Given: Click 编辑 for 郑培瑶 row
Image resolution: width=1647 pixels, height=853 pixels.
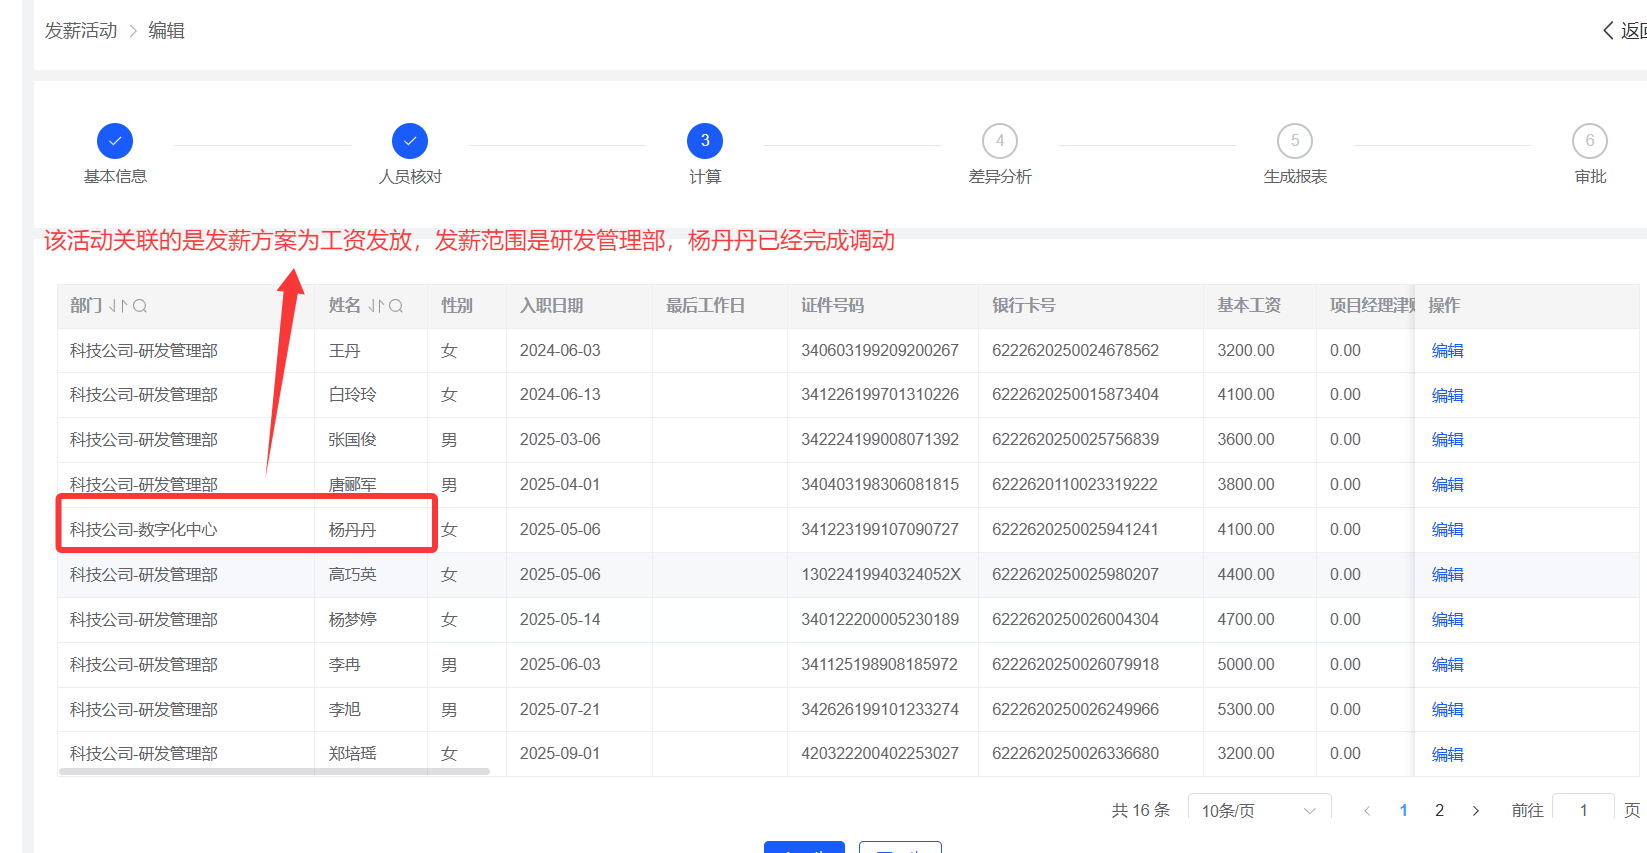Looking at the screenshot, I should point(1447,754).
